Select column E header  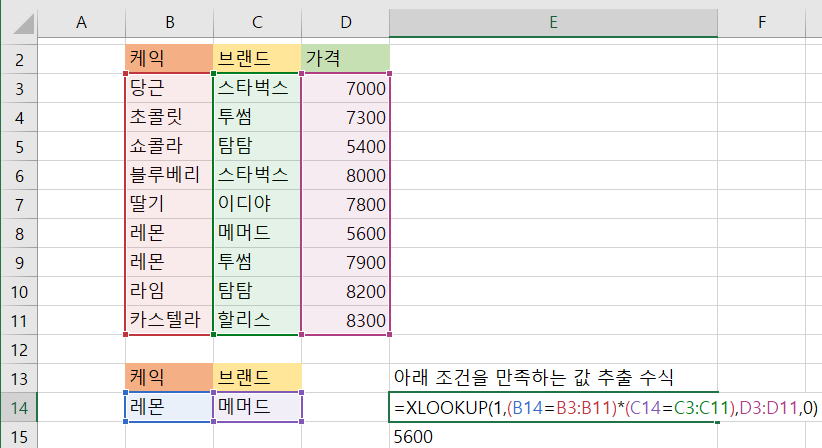click(x=553, y=23)
